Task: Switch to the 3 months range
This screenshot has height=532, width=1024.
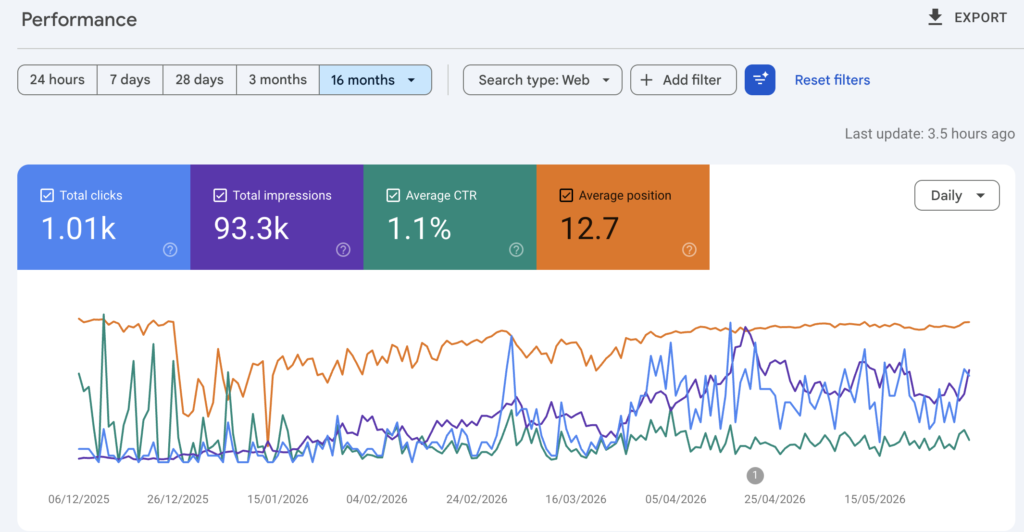Action: 278,80
